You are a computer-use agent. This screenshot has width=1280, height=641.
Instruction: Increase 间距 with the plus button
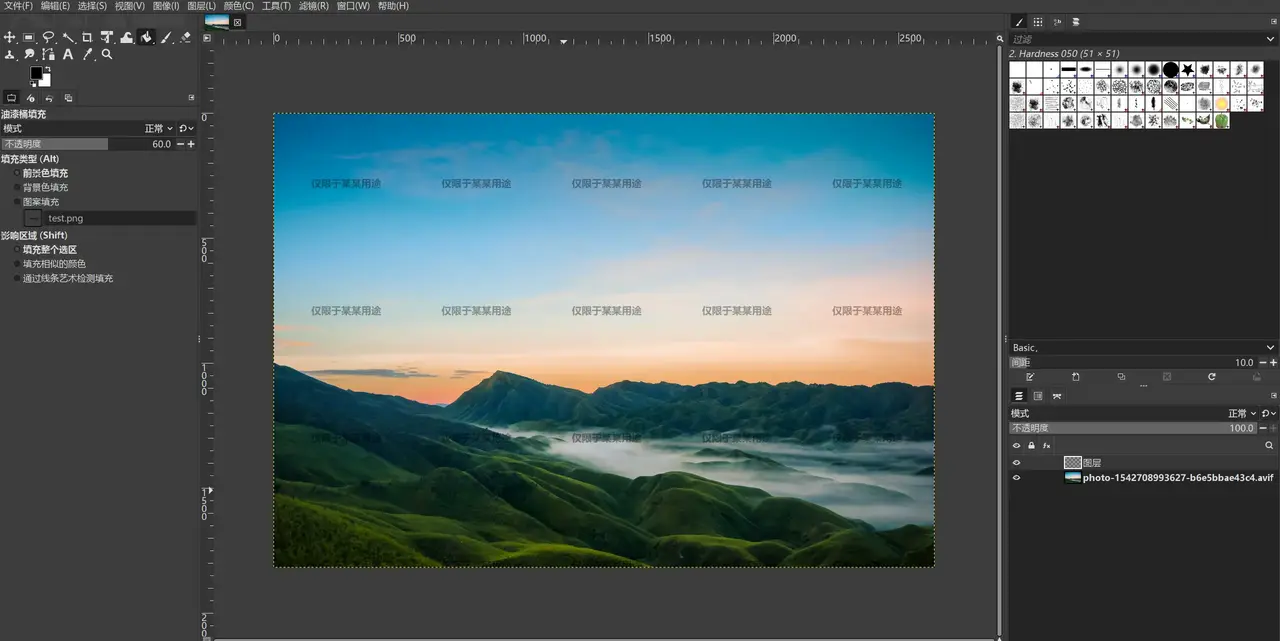point(1273,362)
